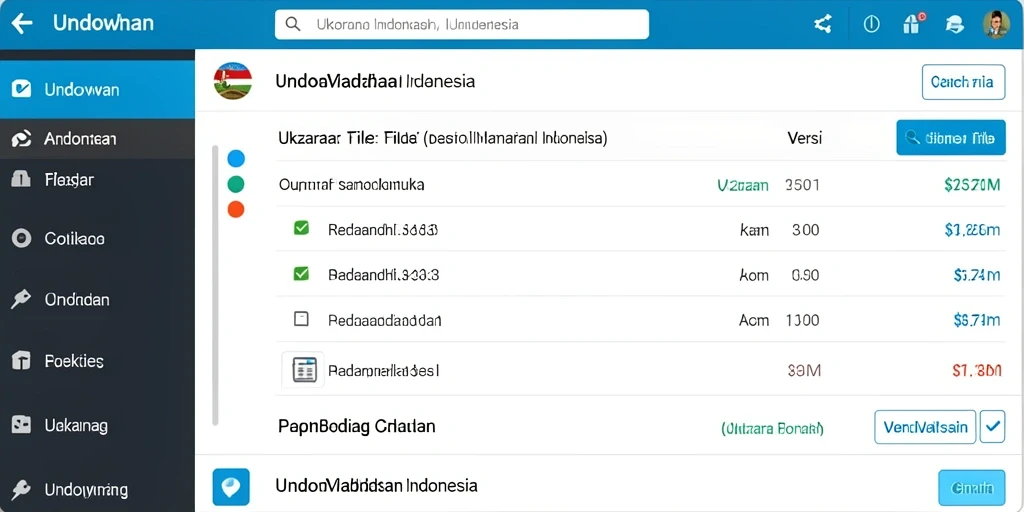Open Undoyiming sidebar item
Viewport: 1024px width, 512px height.
97,490
